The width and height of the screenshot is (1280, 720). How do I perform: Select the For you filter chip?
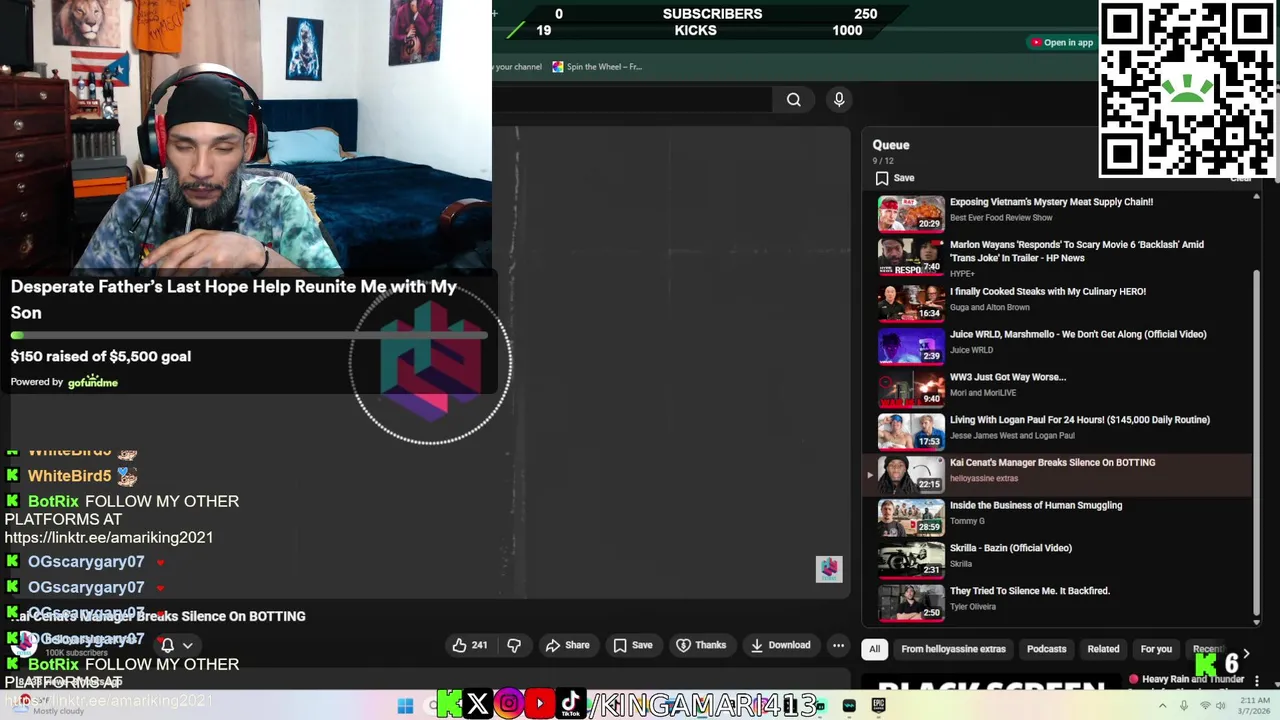(x=1156, y=649)
